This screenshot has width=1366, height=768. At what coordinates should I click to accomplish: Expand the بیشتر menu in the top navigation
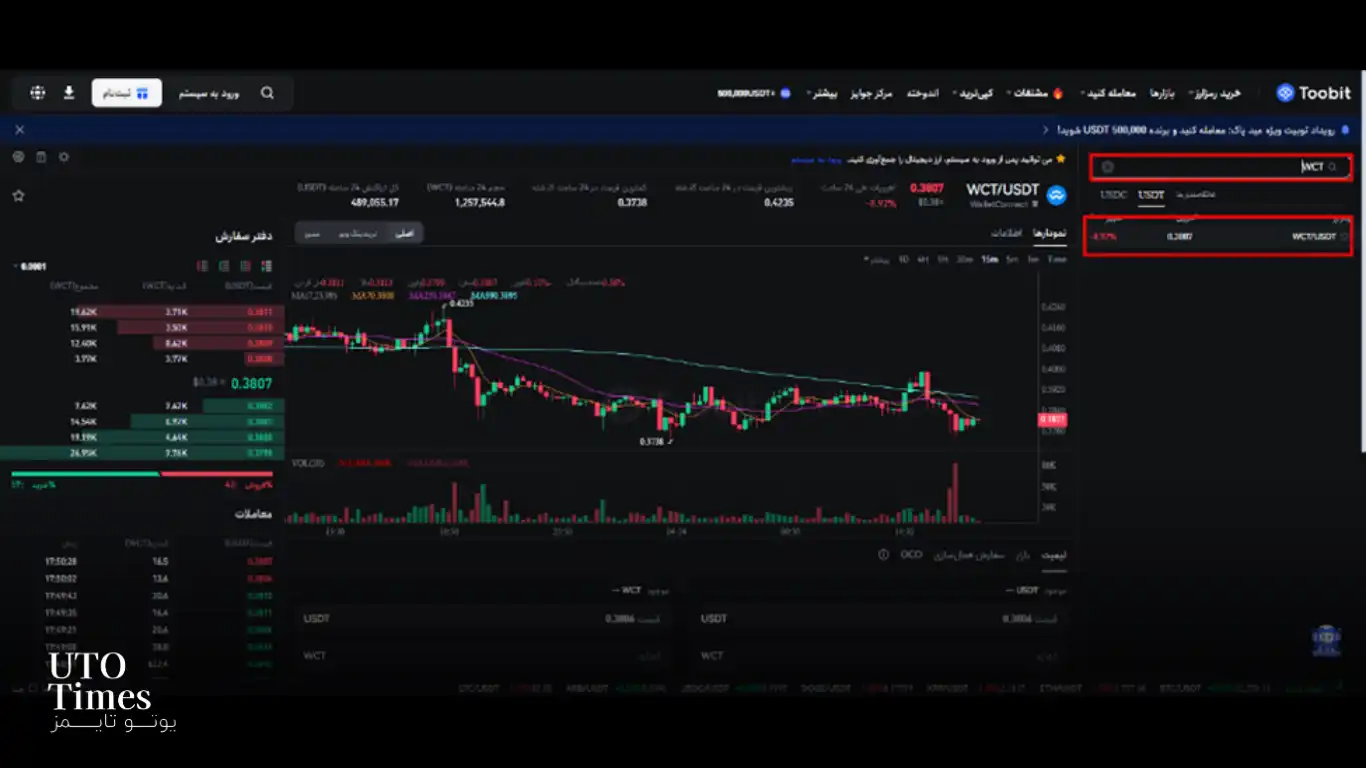[x=821, y=93]
